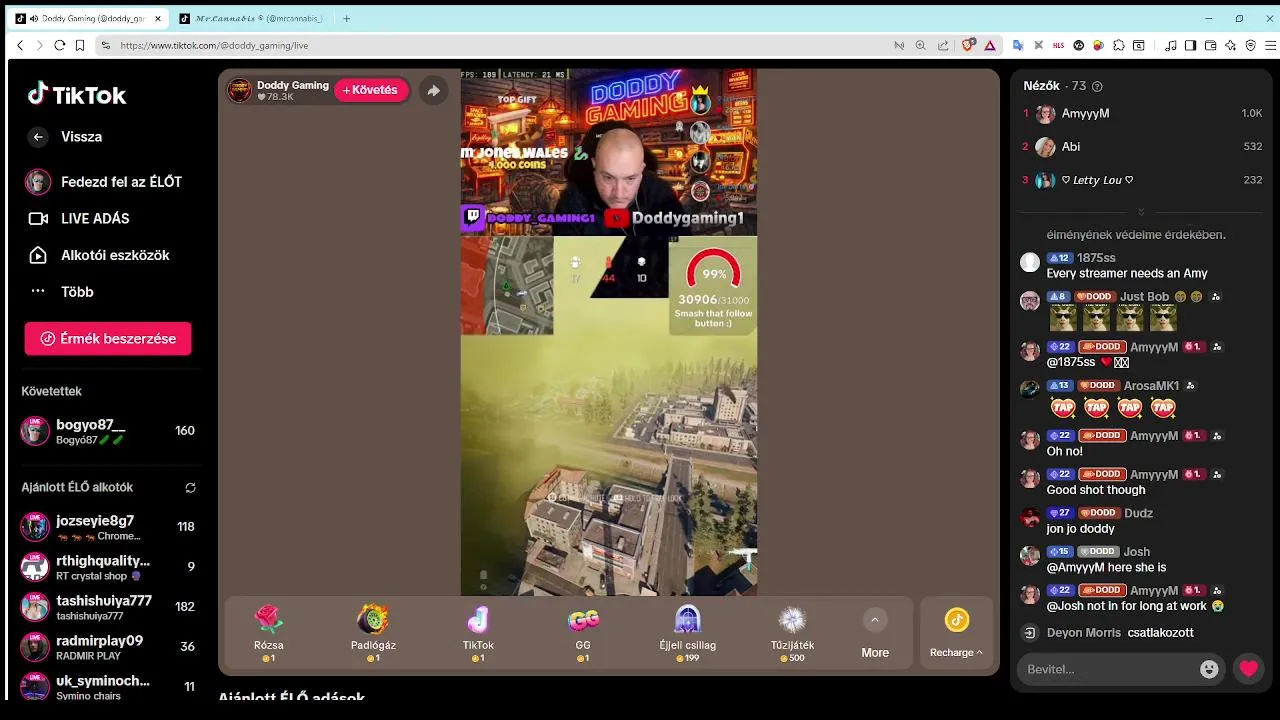Click commenter name Josh
Image resolution: width=1280 pixels, height=720 pixels.
[x=1136, y=552]
